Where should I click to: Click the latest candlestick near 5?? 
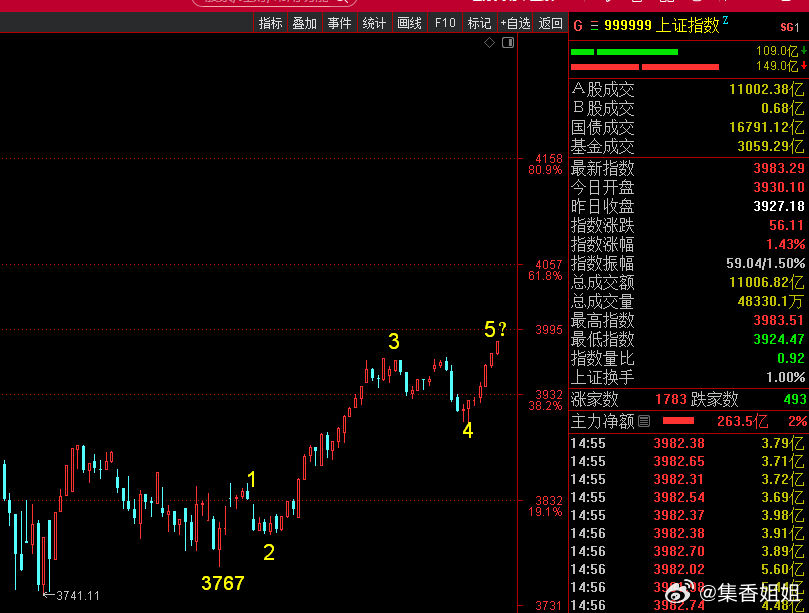click(x=497, y=347)
